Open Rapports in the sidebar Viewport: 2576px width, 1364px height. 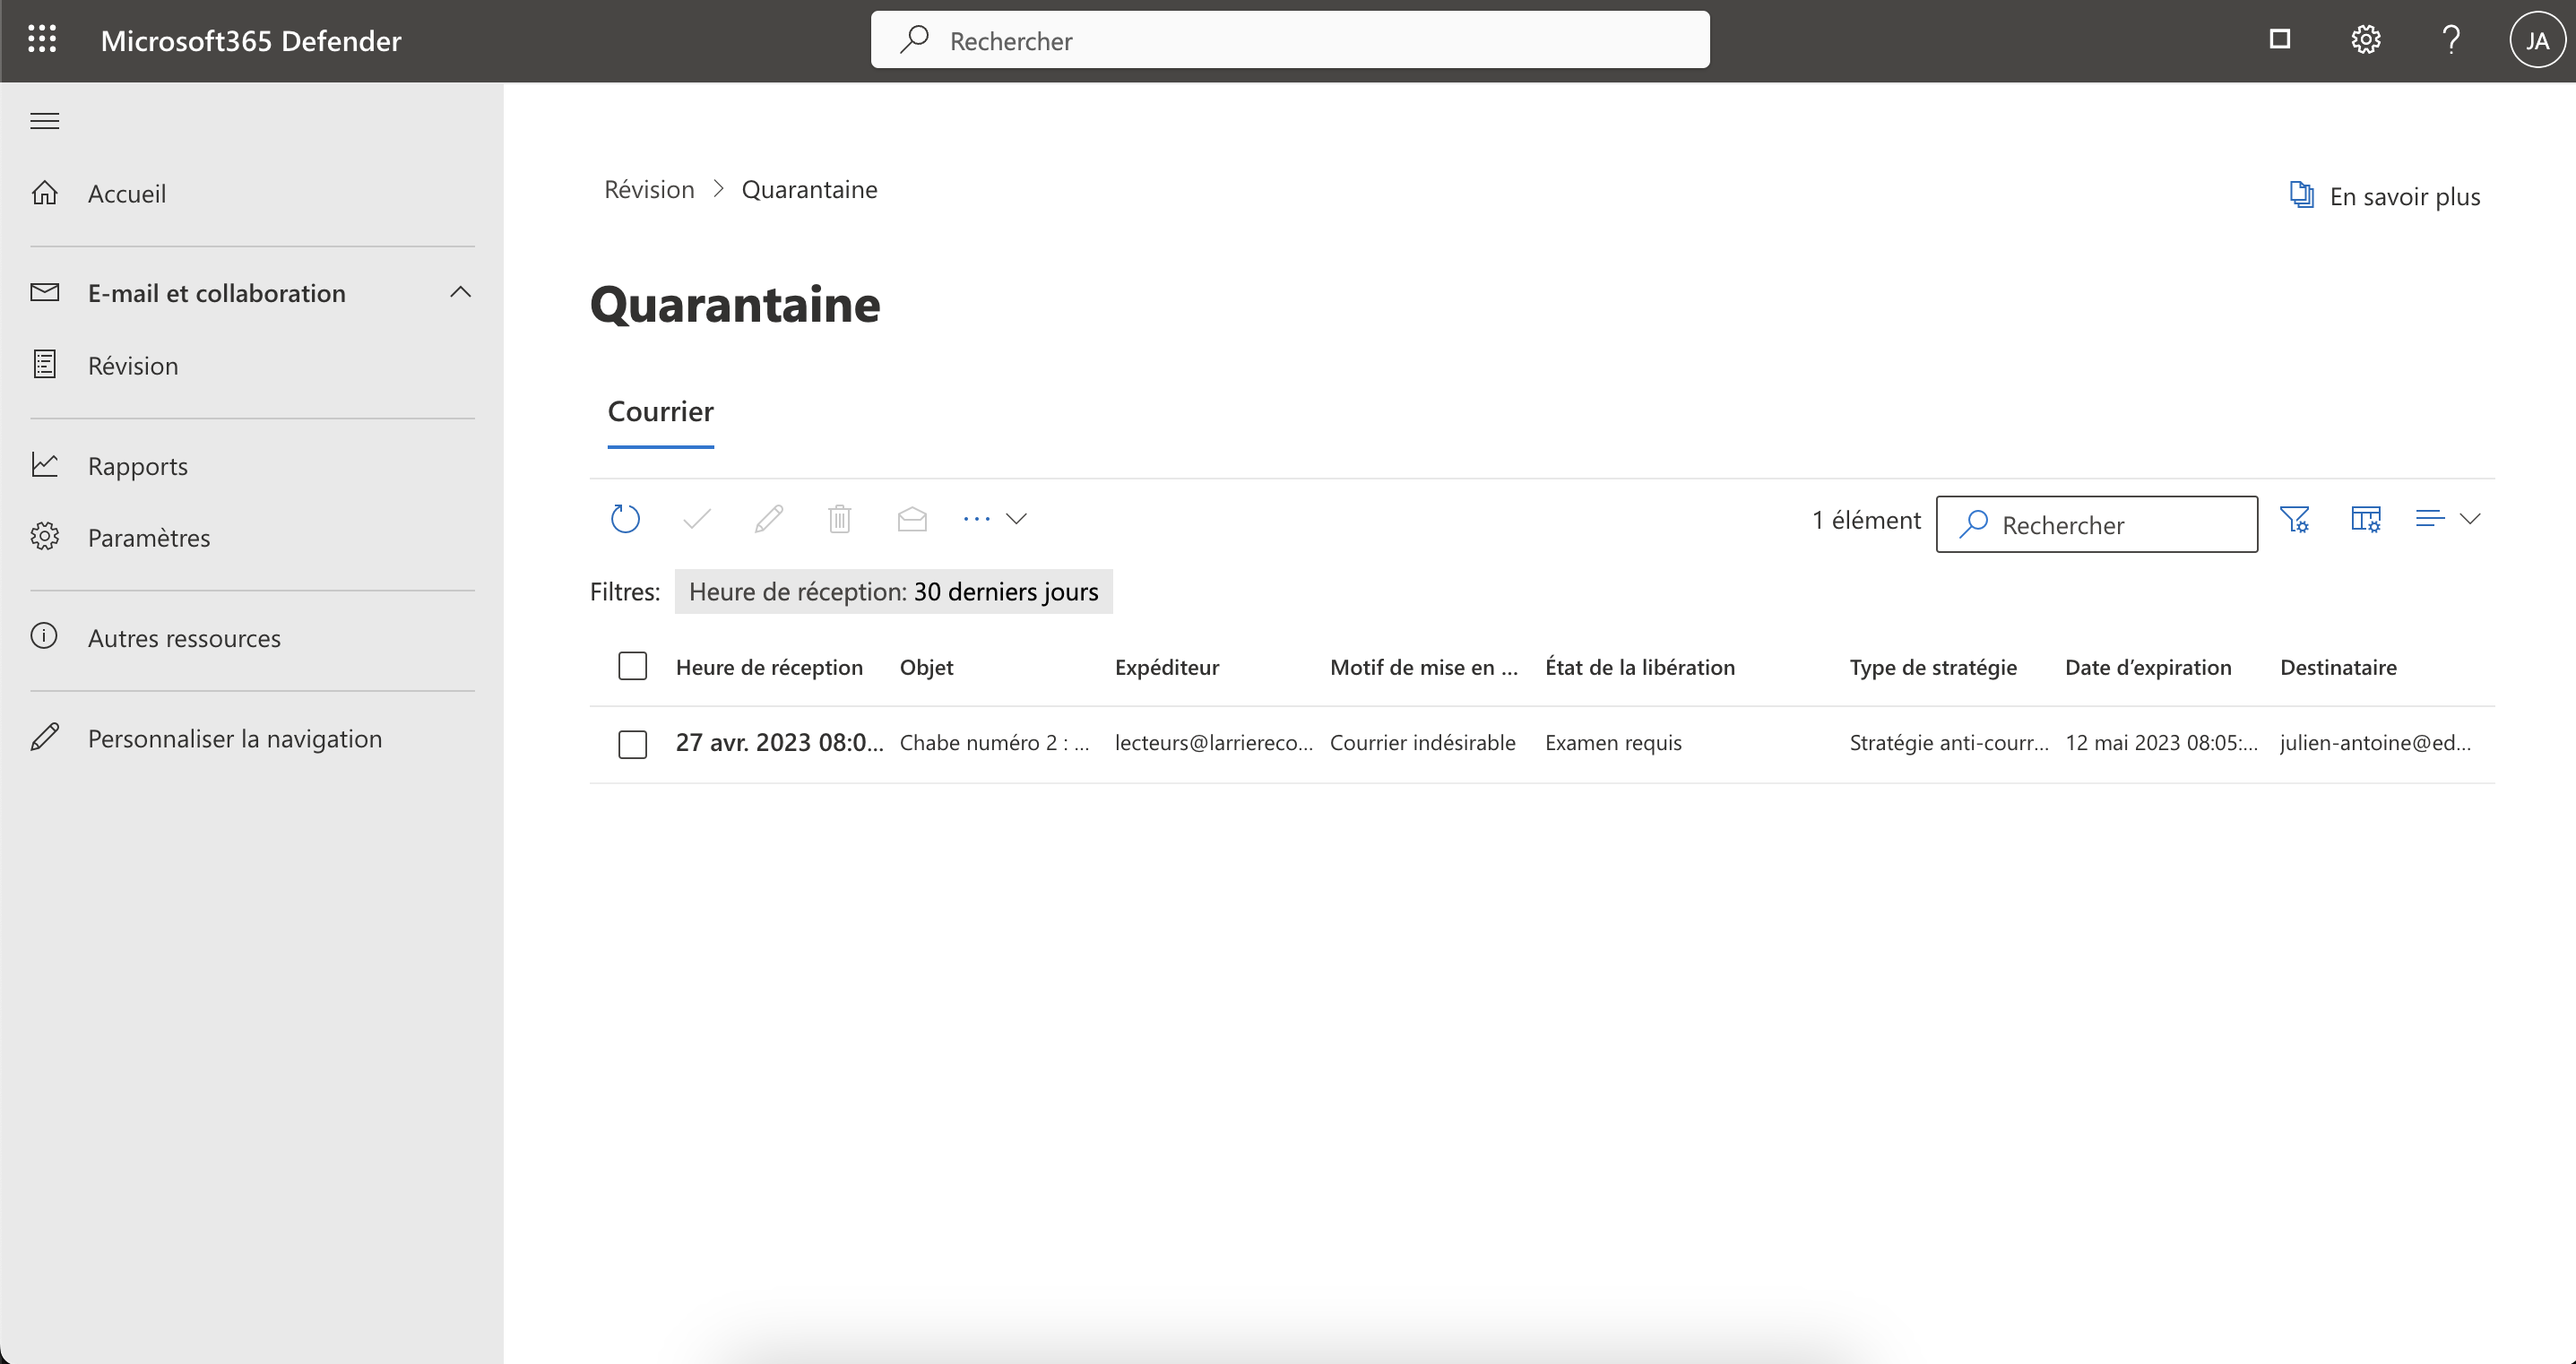138,466
